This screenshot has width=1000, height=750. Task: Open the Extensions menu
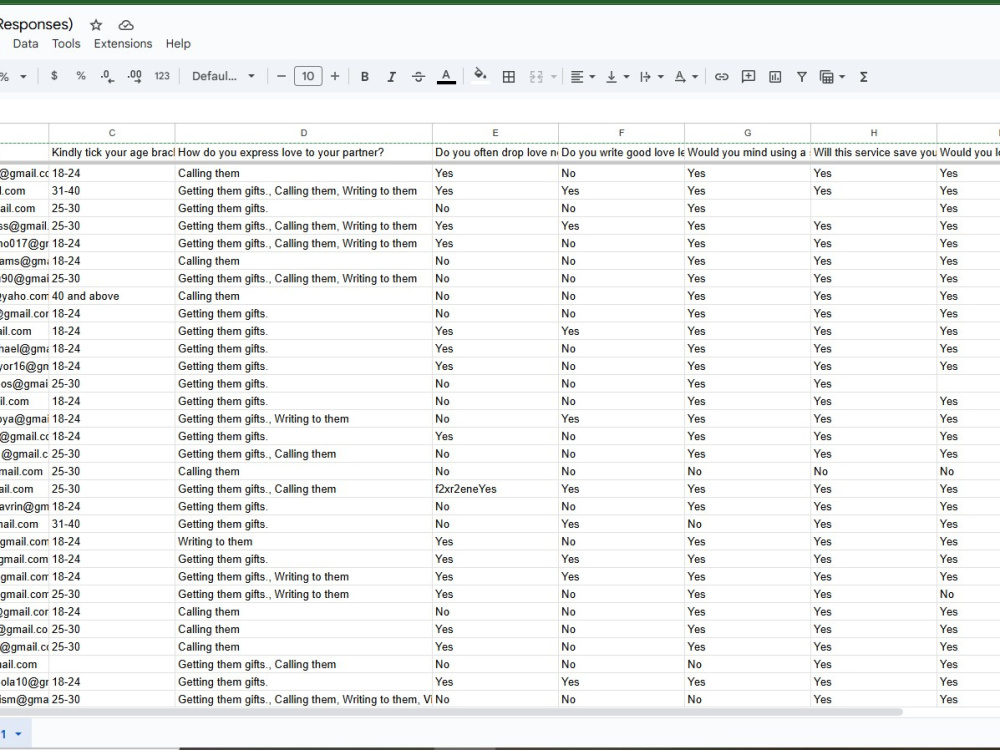123,43
